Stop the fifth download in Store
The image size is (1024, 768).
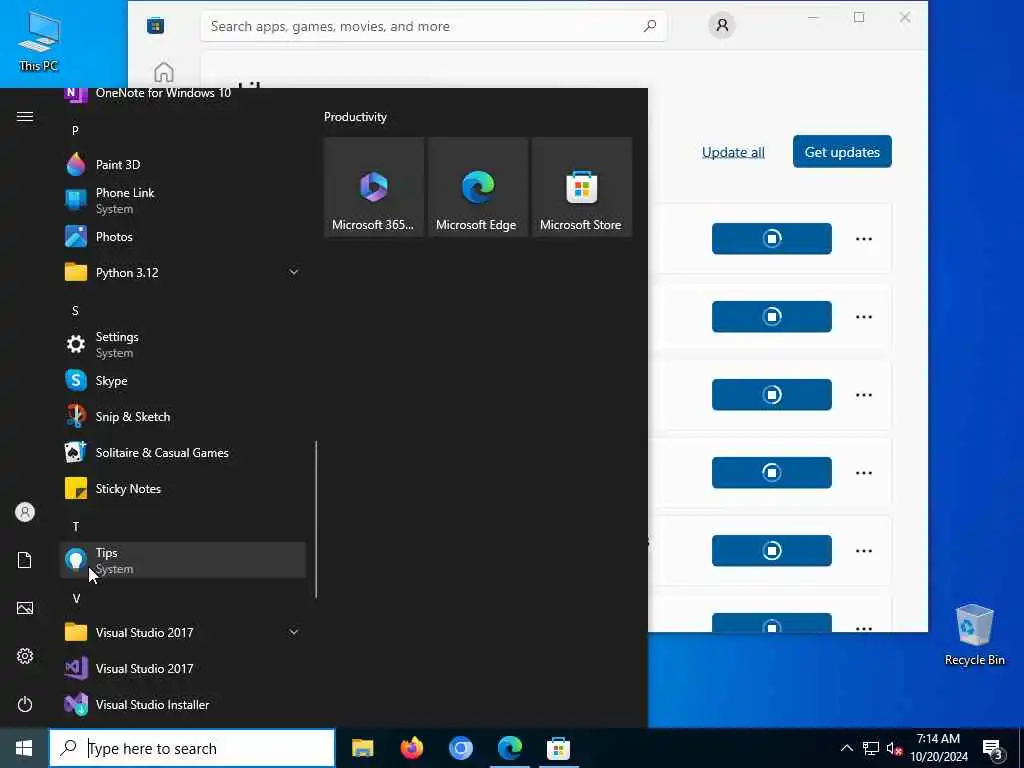(x=771, y=551)
